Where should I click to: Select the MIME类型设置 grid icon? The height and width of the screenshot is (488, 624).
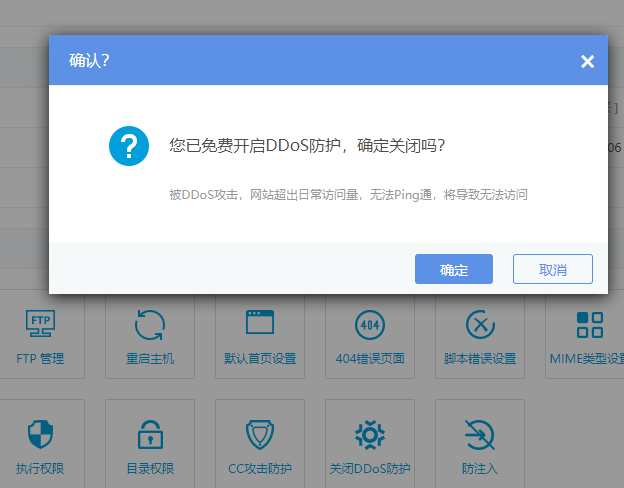pyautogui.click(x=590, y=323)
